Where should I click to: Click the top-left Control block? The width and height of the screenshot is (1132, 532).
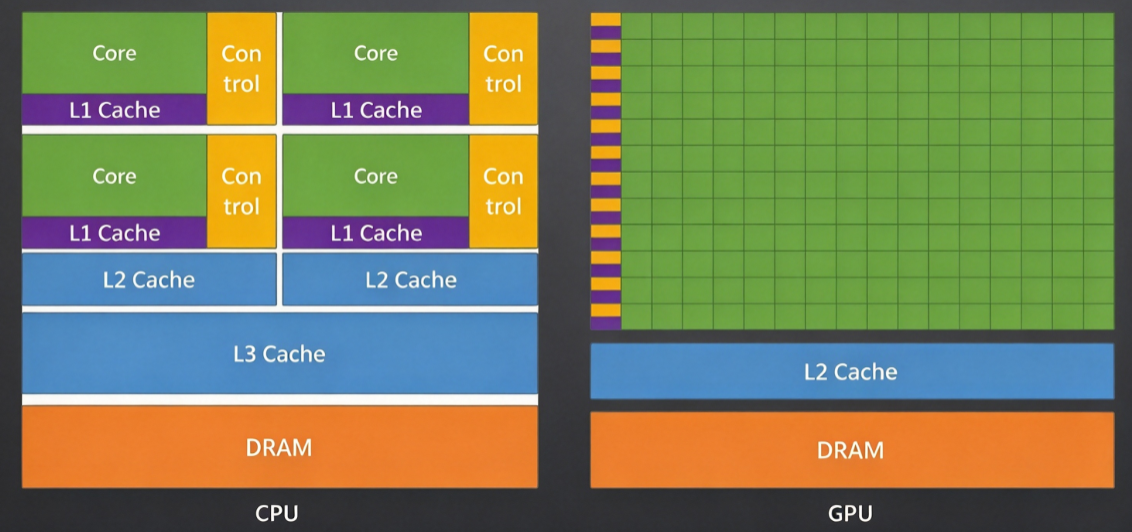coord(241,69)
